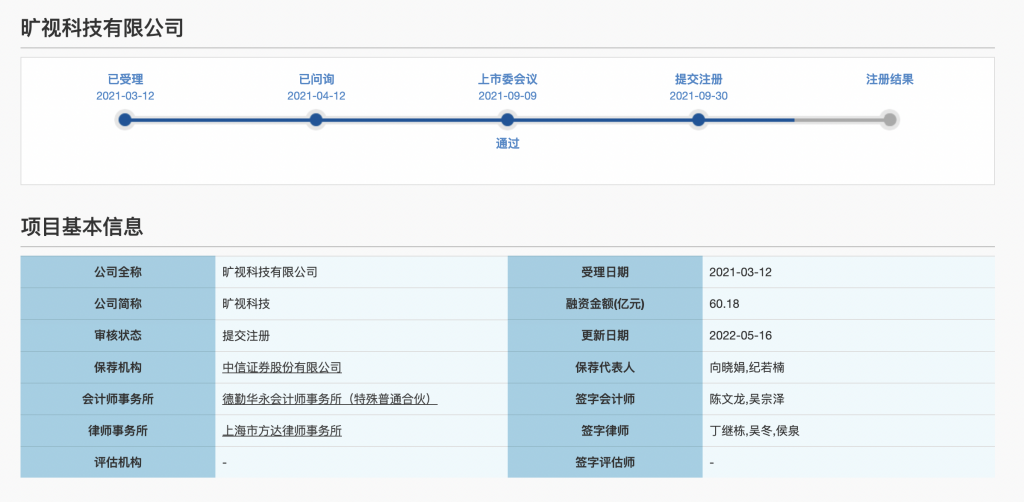
Task: Open the 德勤华永会计师事务所 link
Action: coord(330,399)
